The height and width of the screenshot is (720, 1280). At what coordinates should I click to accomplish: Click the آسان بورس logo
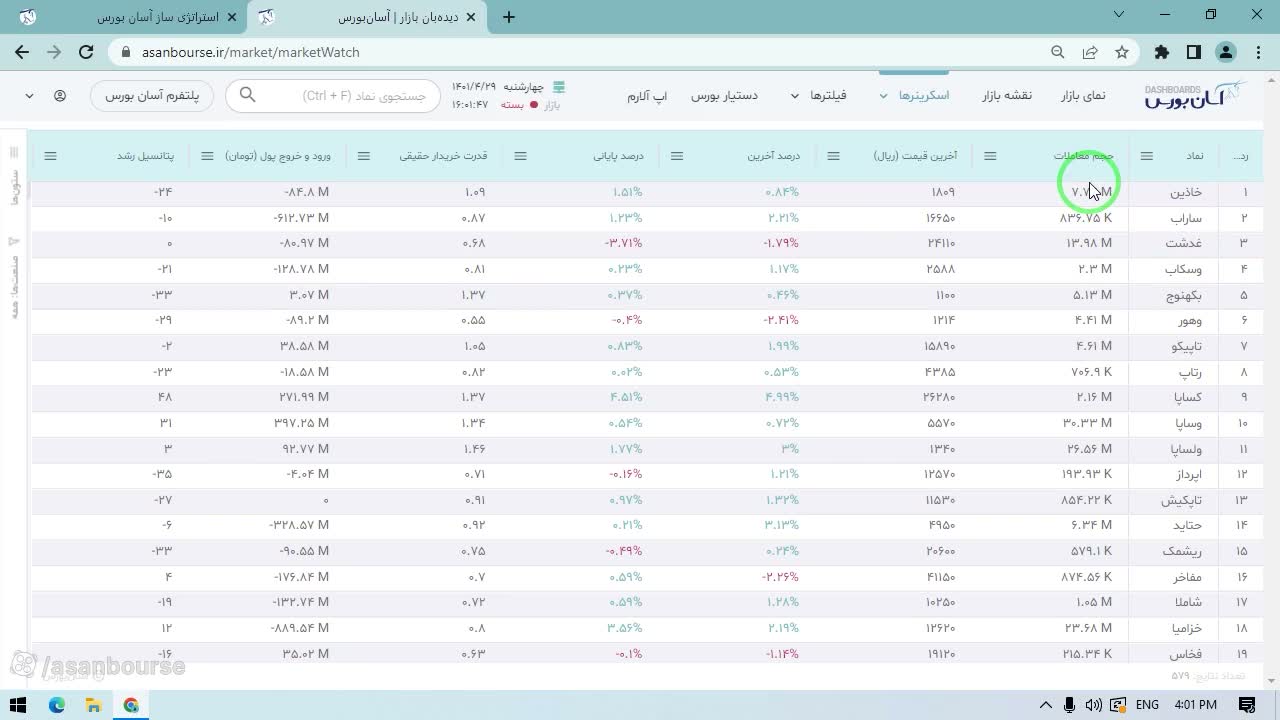tap(1196, 95)
